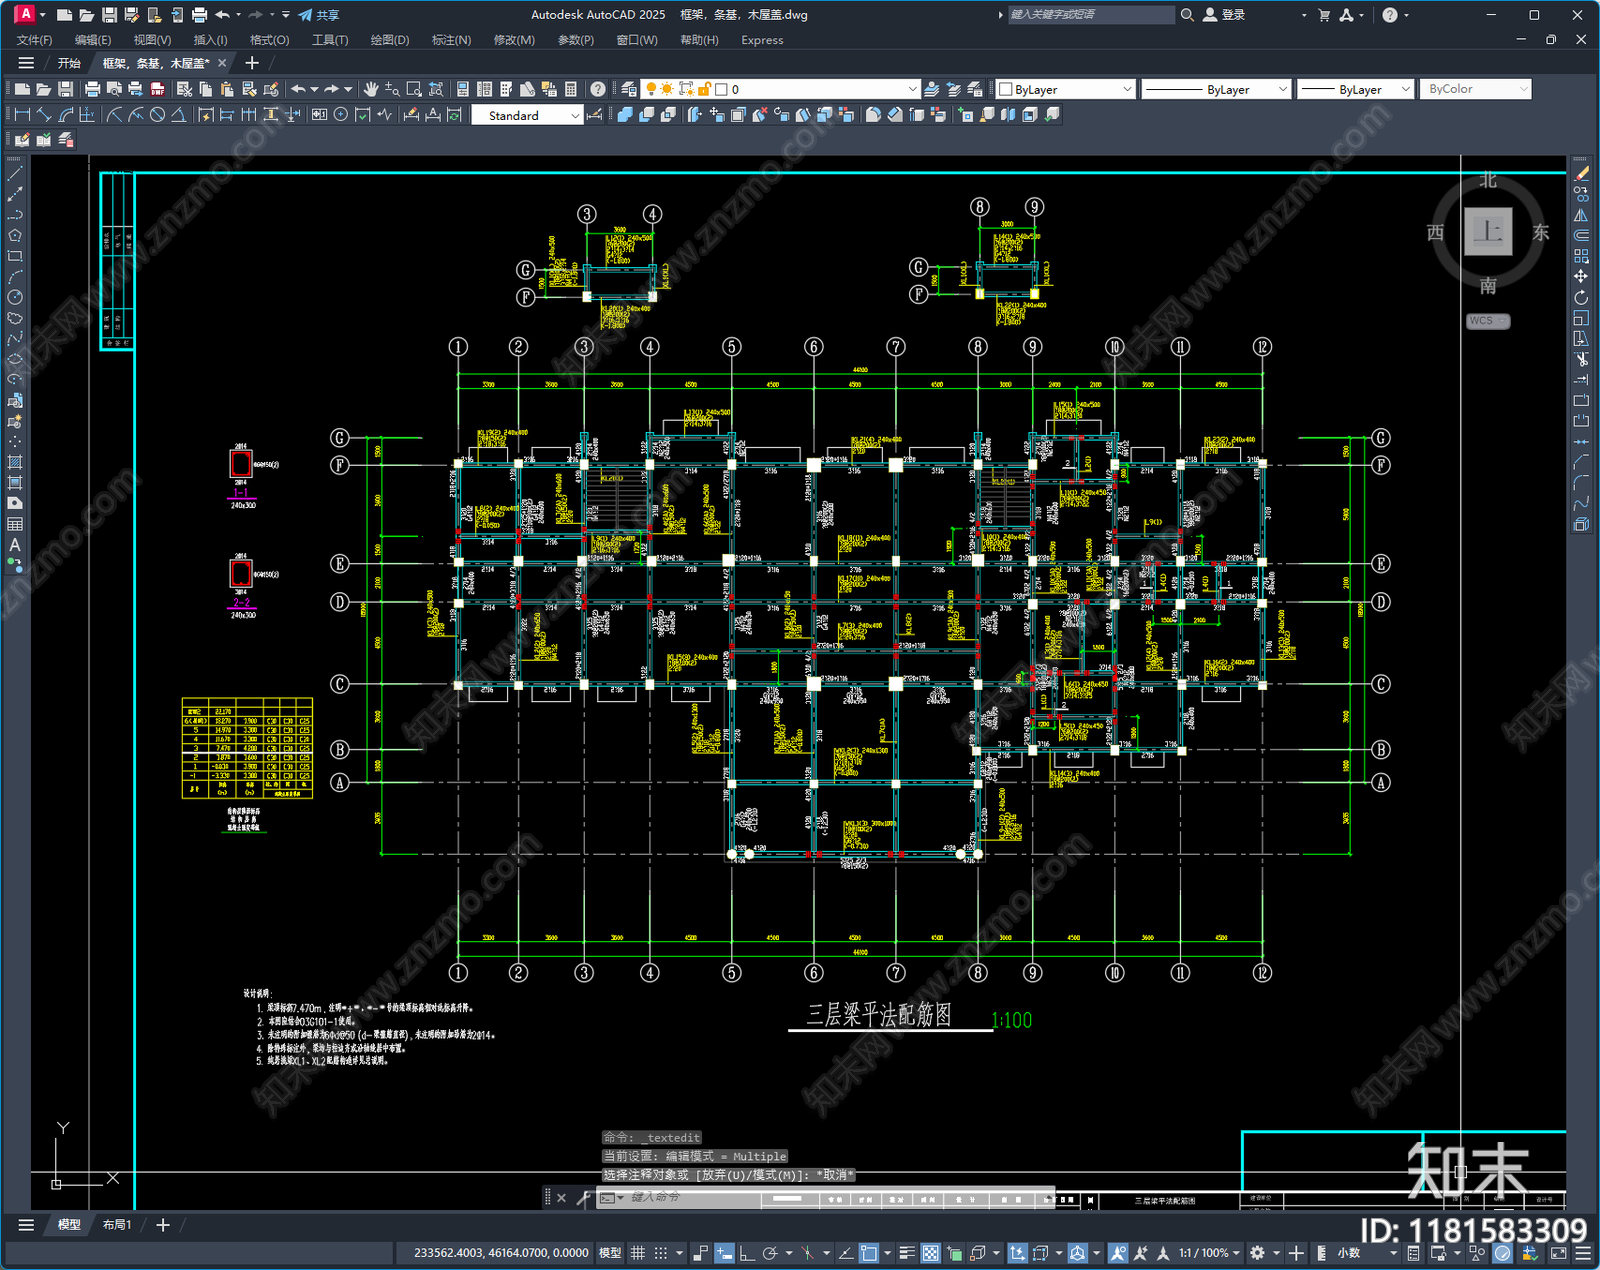Open the Layer Properties Manager icon
Viewport: 1600px width, 1270px height.
click(x=629, y=89)
